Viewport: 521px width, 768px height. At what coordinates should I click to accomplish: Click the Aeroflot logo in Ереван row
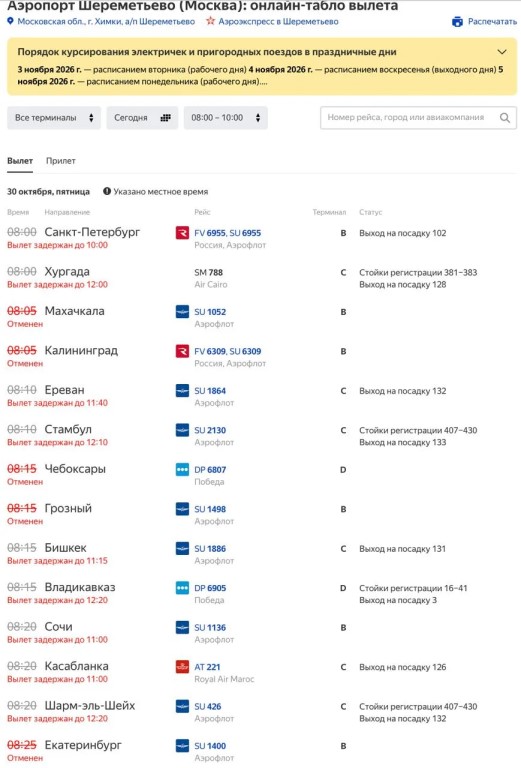pyautogui.click(x=182, y=390)
